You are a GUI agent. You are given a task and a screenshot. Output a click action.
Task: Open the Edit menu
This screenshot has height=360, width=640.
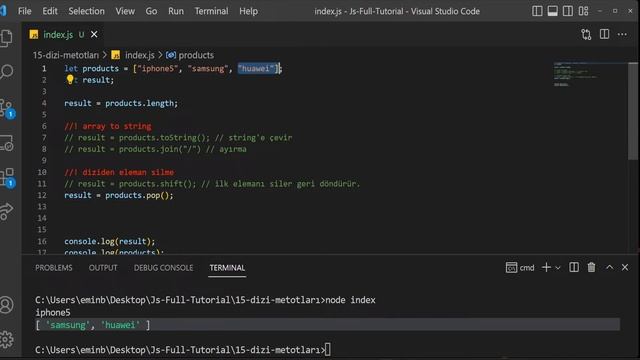(x=50, y=11)
